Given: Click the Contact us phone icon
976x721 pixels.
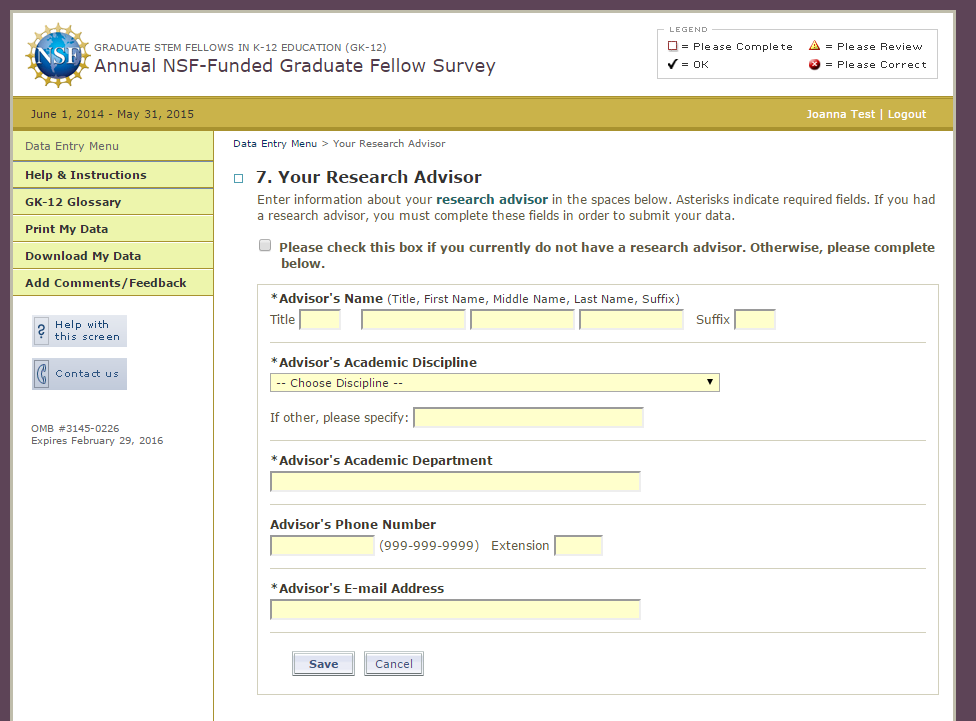Looking at the screenshot, I should tap(42, 374).
